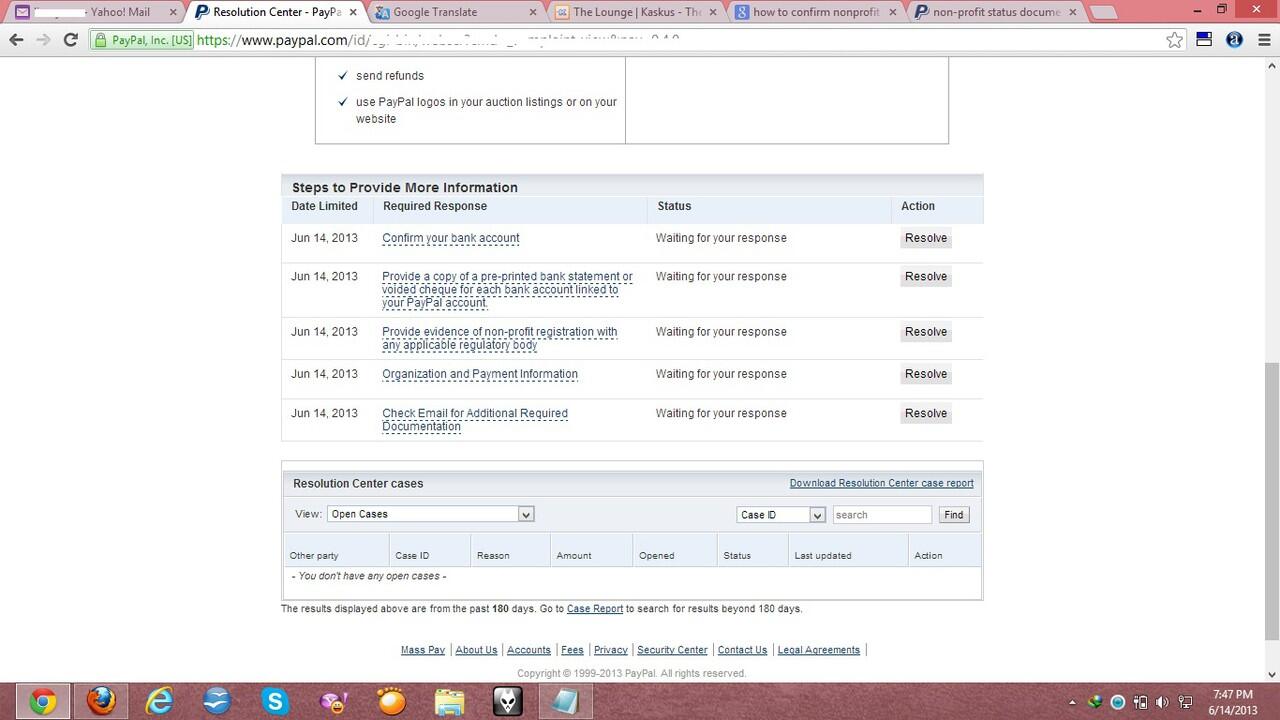Resolve the Organization and Payment Information step
Screen dimensions: 1280x720
point(926,374)
